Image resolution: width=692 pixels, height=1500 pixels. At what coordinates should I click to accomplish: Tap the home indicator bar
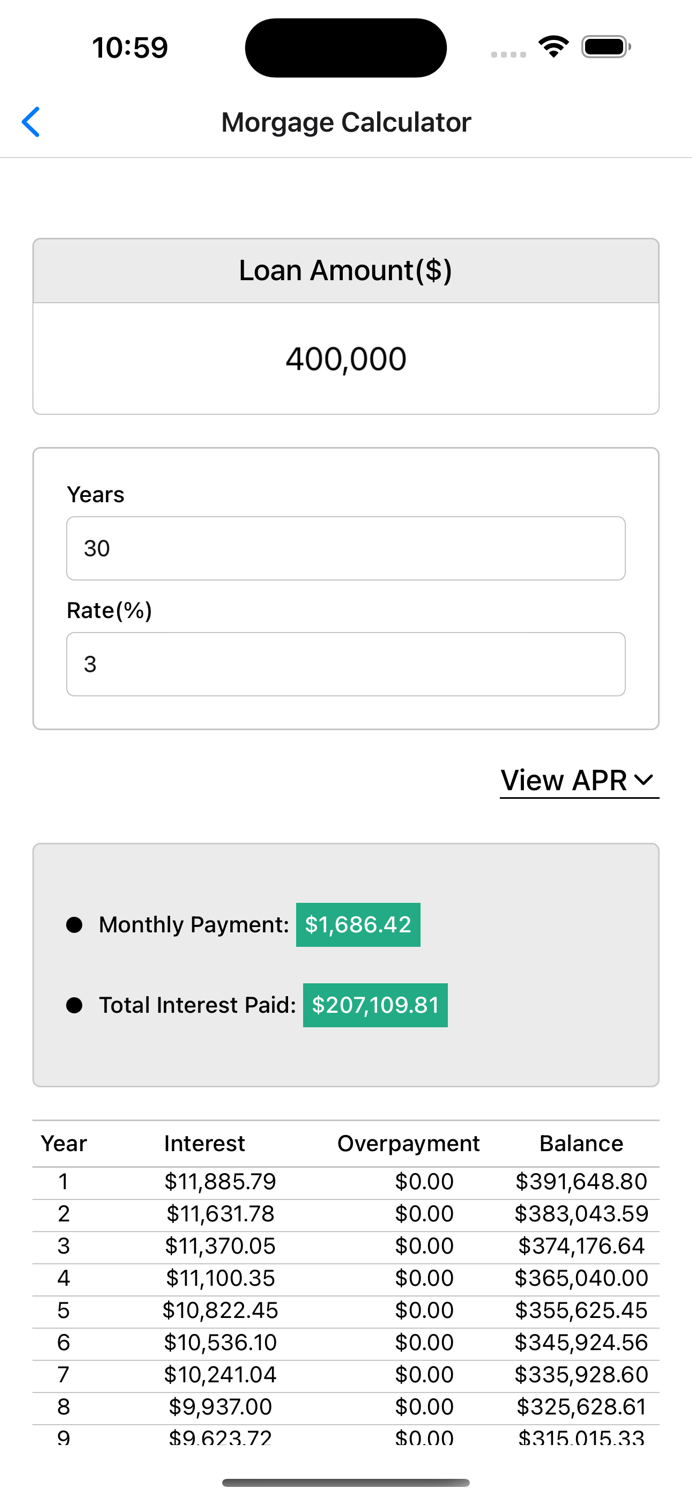click(x=346, y=1484)
